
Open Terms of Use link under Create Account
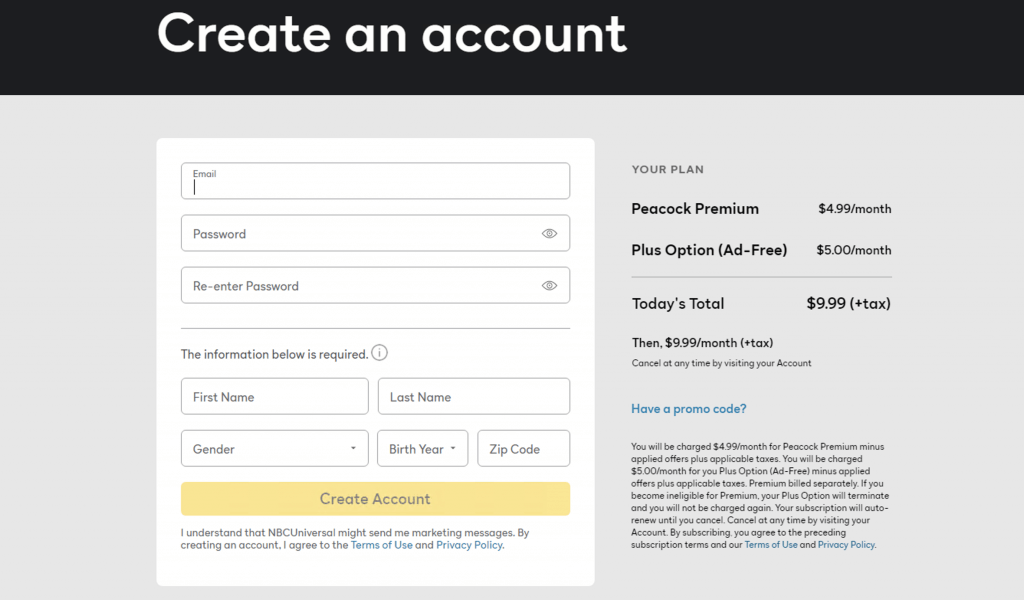point(382,546)
